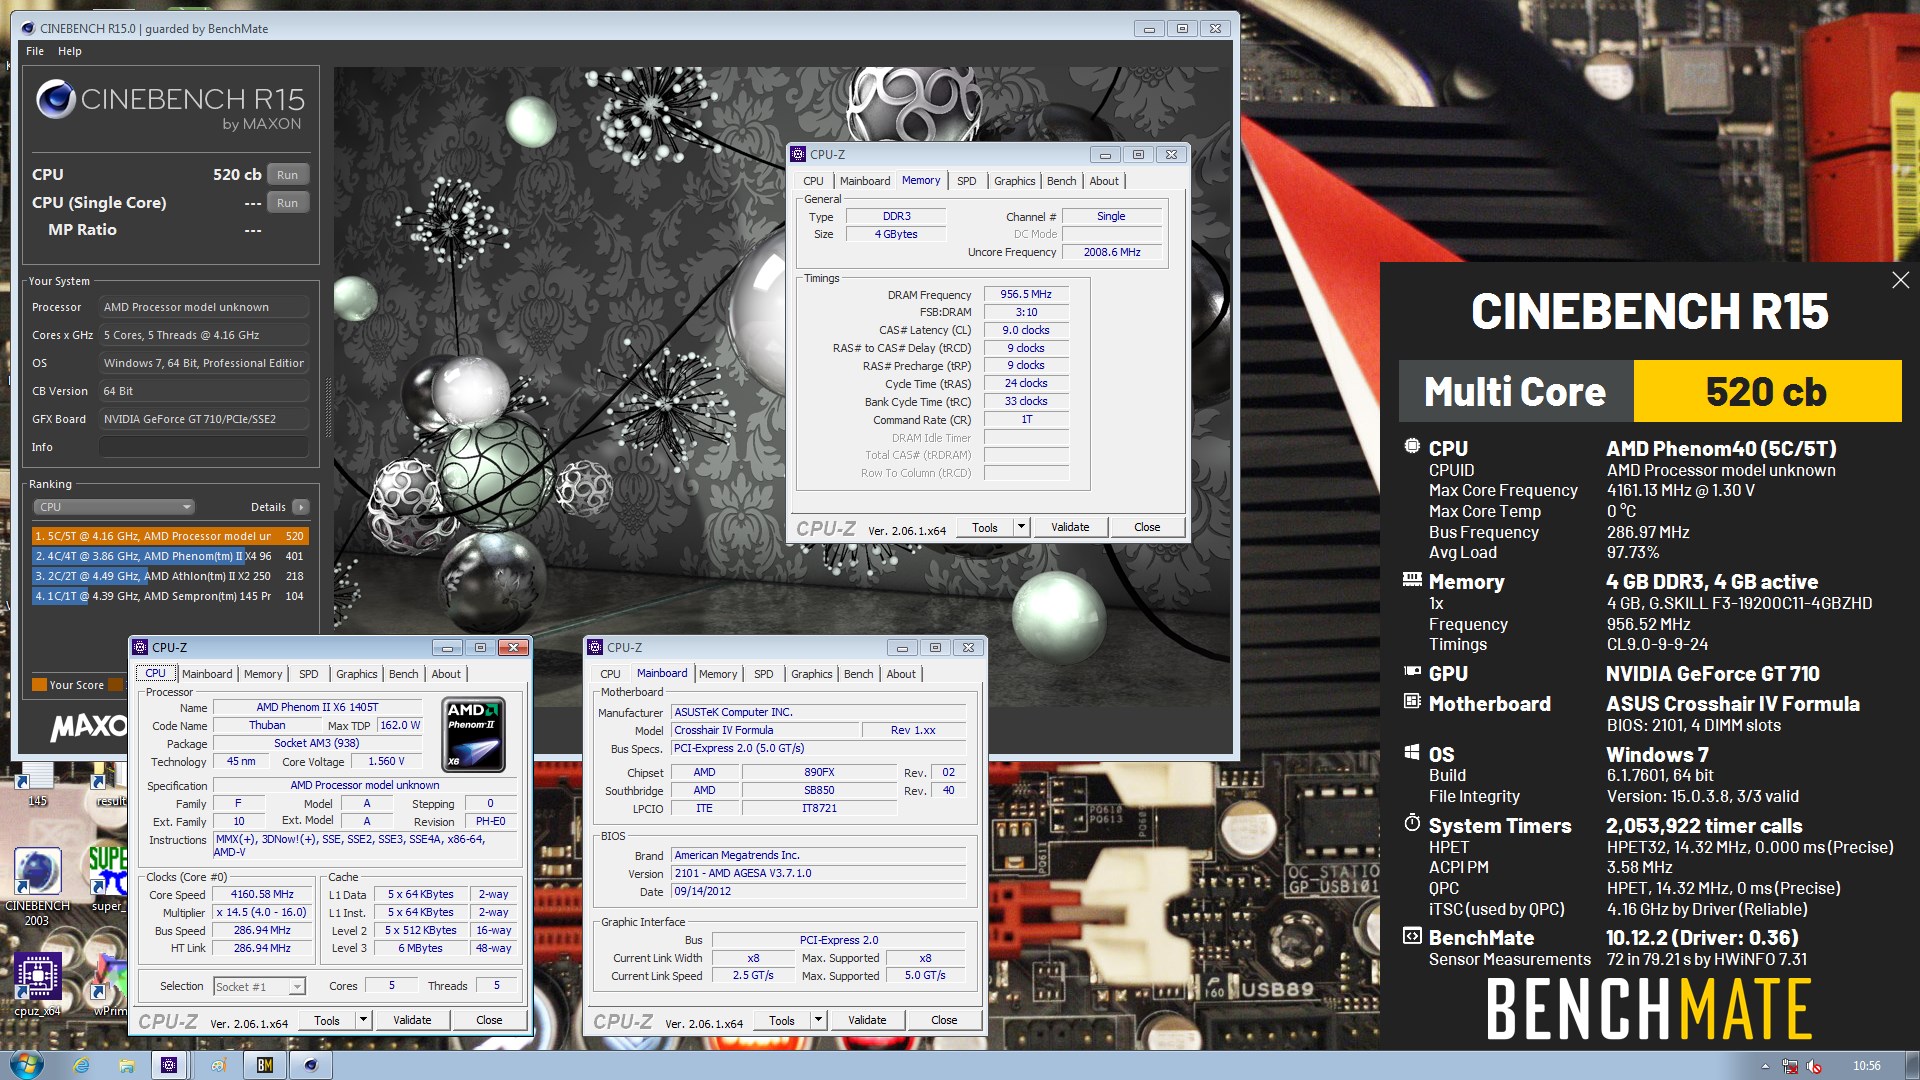Screen dimensions: 1920x1080
Task: Switch to SPD tab in Memory CPU-Z window
Action: (966, 181)
